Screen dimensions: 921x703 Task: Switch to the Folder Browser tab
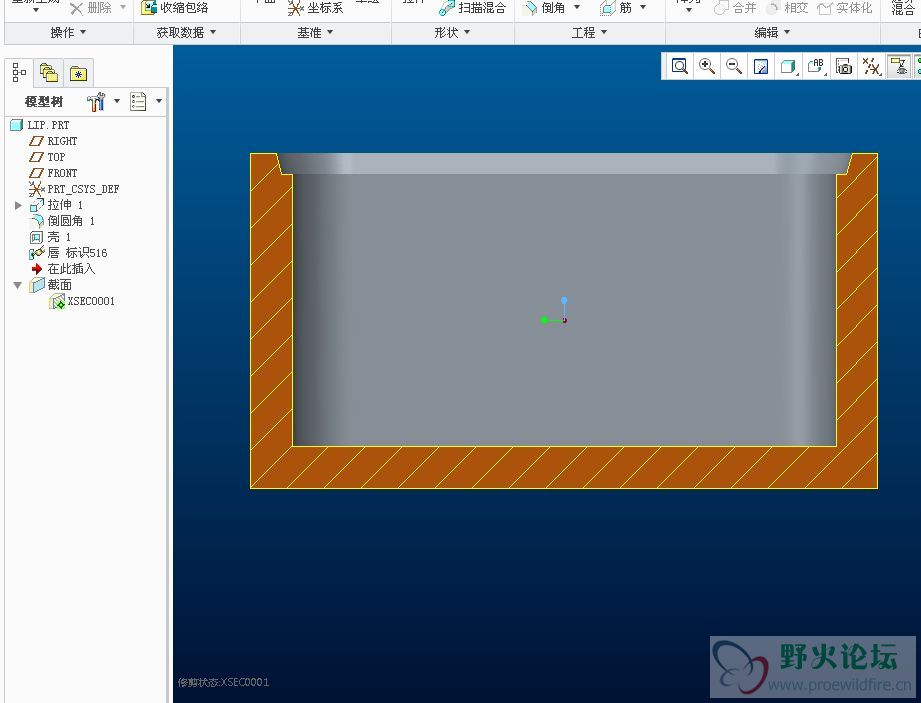pos(48,73)
